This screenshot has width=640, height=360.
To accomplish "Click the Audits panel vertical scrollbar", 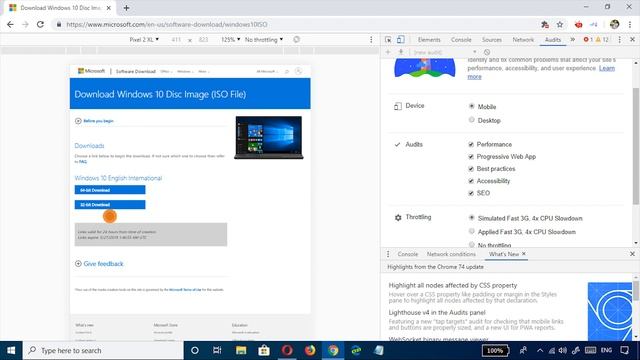I will (636, 146).
